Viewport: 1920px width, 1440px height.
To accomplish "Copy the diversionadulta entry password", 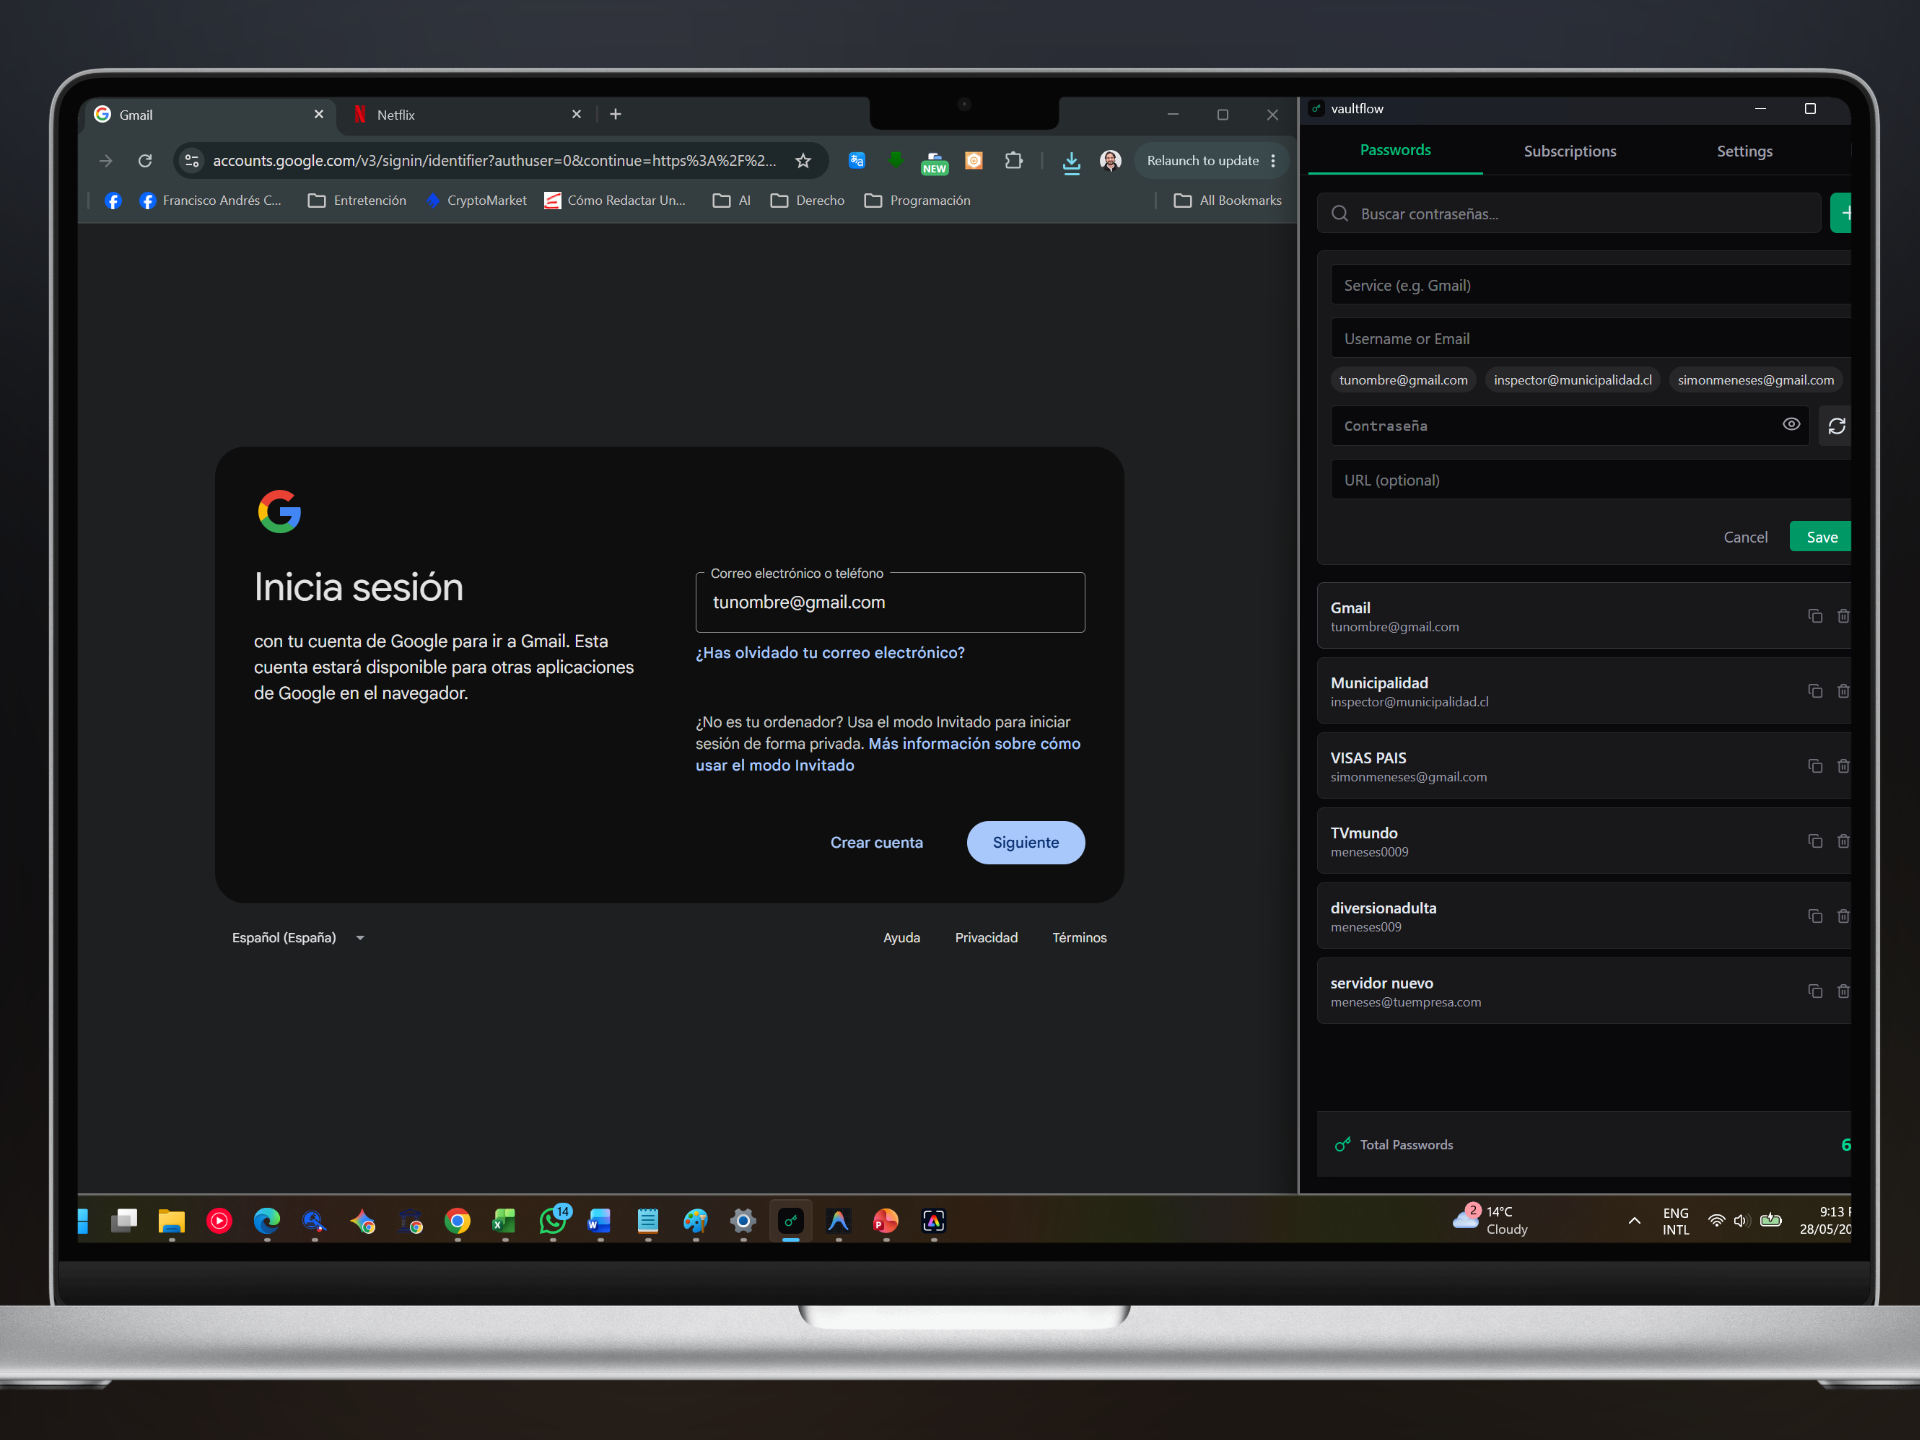I will [x=1815, y=916].
